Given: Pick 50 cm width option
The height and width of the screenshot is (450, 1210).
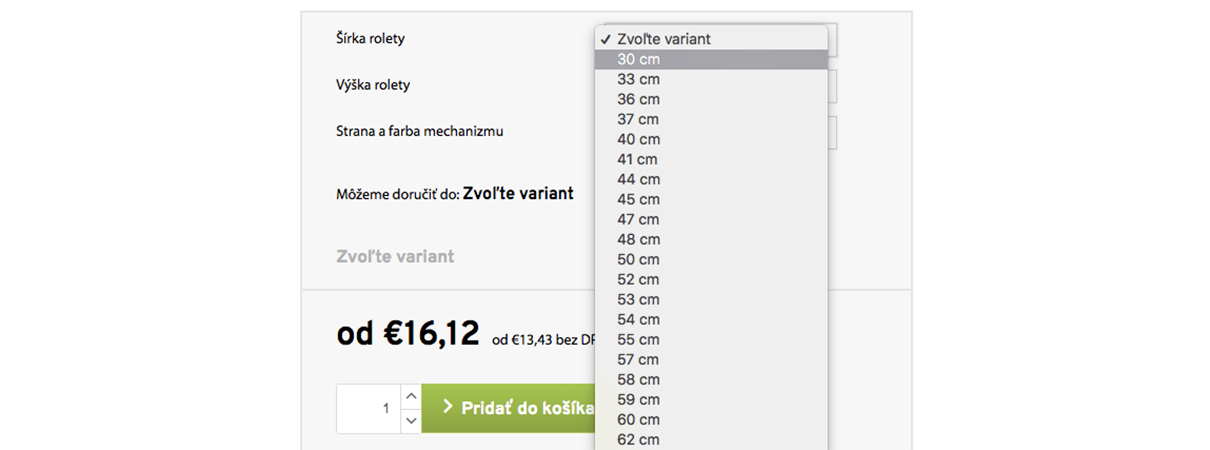Looking at the screenshot, I should tap(711, 259).
